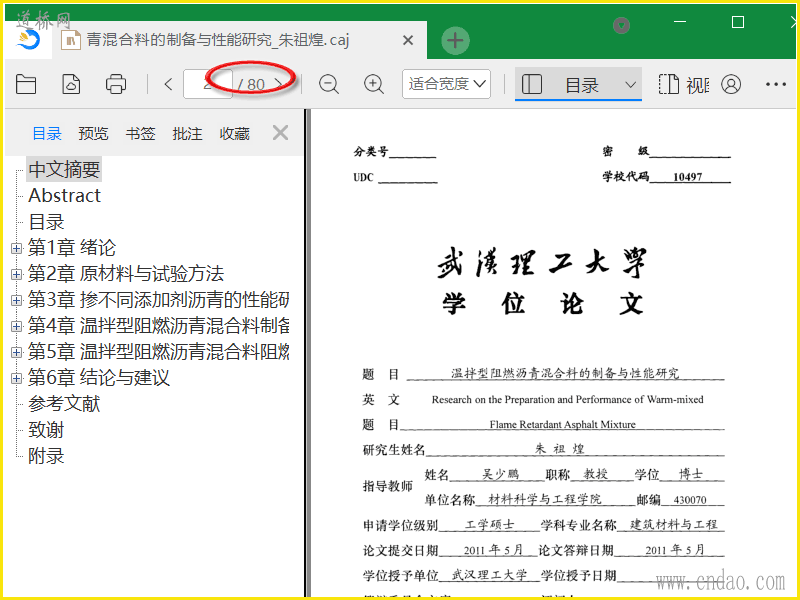The height and width of the screenshot is (600, 800).
Task: Click Flame Retardant Asphalt Mixture text
Action: tap(562, 424)
